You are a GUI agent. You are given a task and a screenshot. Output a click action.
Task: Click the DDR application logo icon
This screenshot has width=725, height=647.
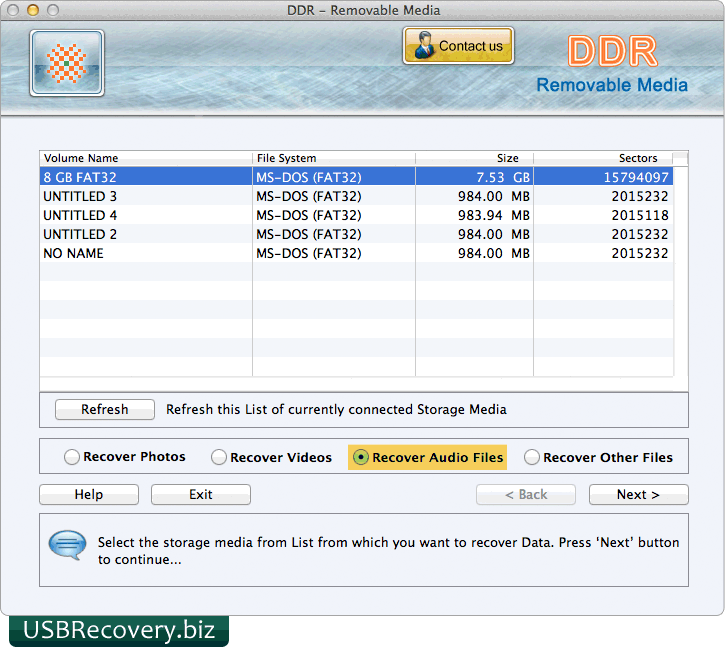point(66,63)
